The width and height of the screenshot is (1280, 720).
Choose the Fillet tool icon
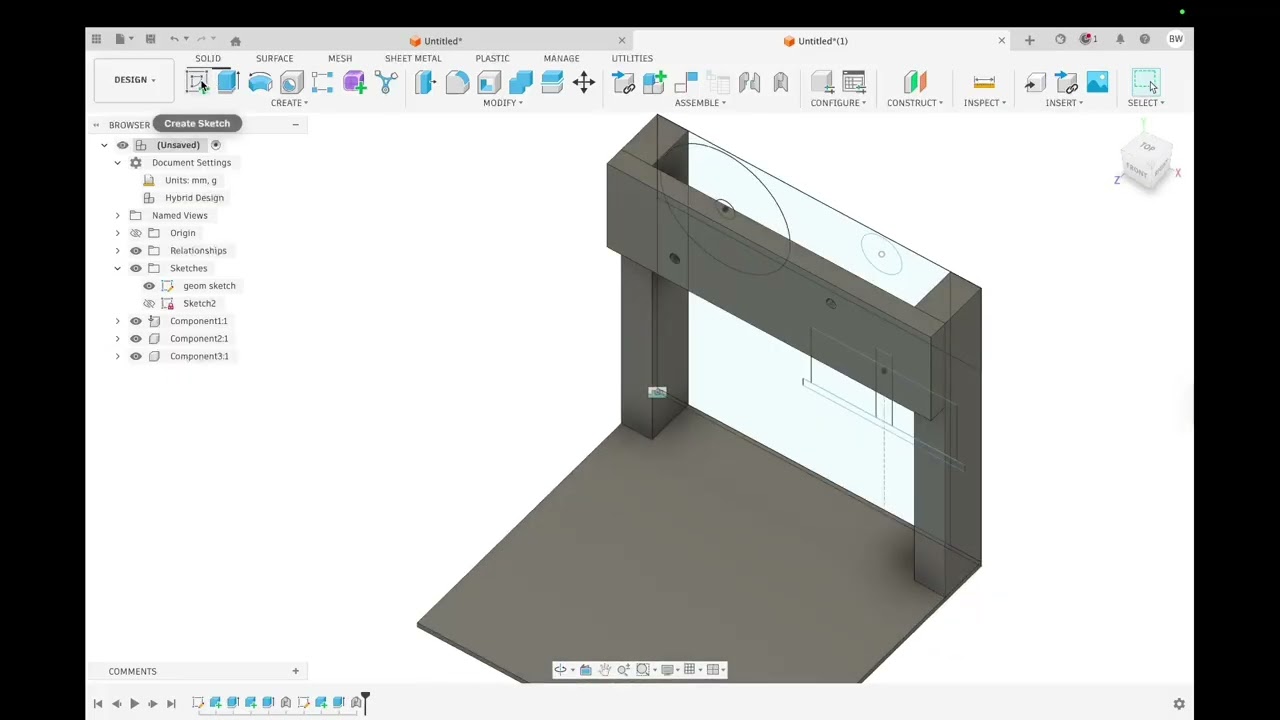coord(457,82)
